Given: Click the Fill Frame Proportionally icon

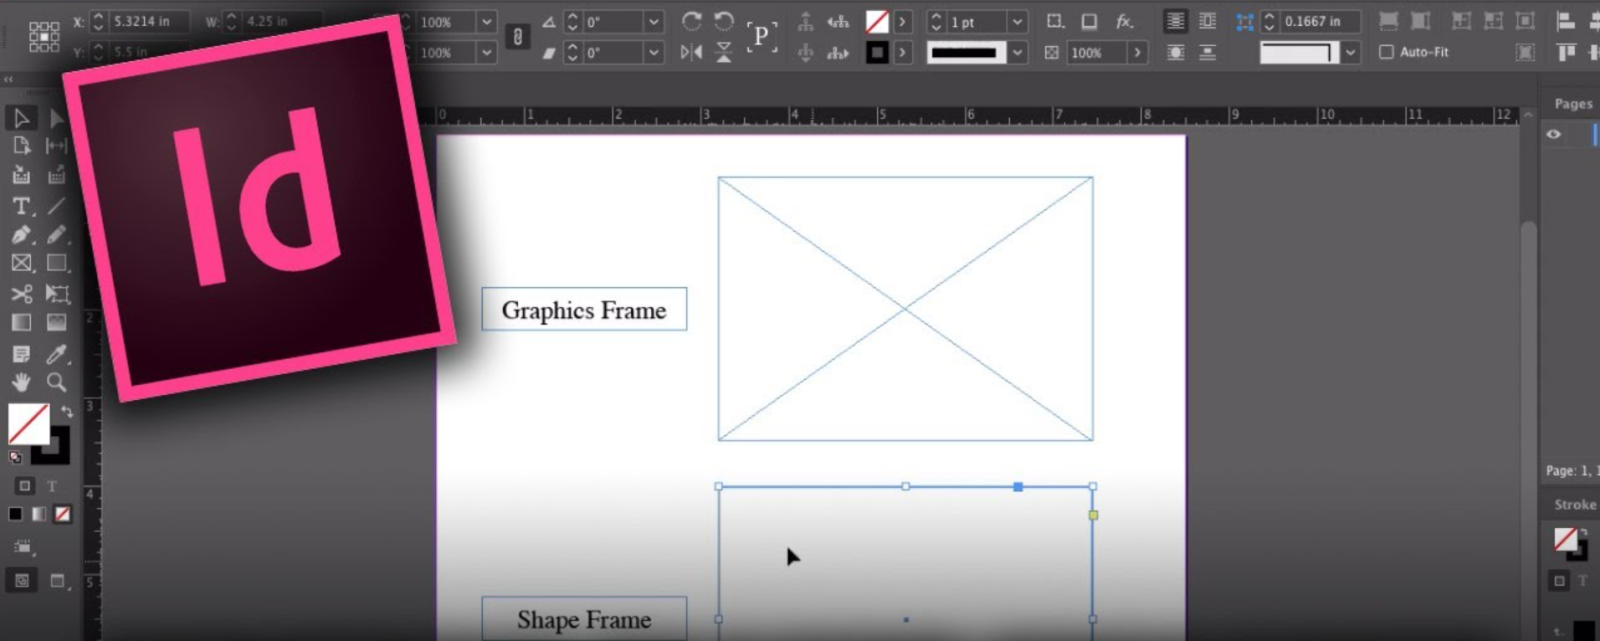Looking at the screenshot, I should pyautogui.click(x=1388, y=21).
